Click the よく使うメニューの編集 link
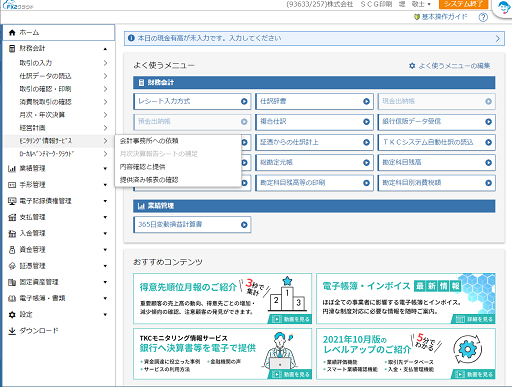This screenshot has width=512, height=387. point(454,66)
